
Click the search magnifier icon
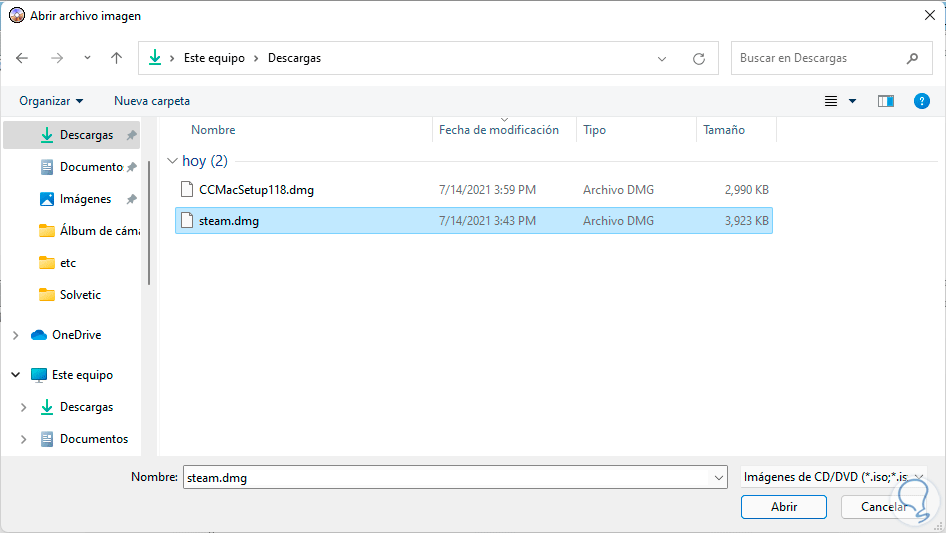912,58
